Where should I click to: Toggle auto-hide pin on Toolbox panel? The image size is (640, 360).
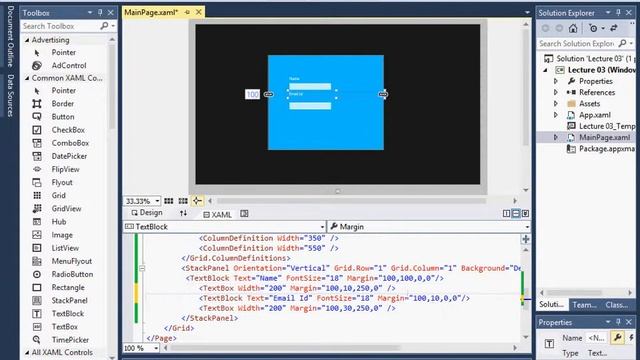point(100,13)
